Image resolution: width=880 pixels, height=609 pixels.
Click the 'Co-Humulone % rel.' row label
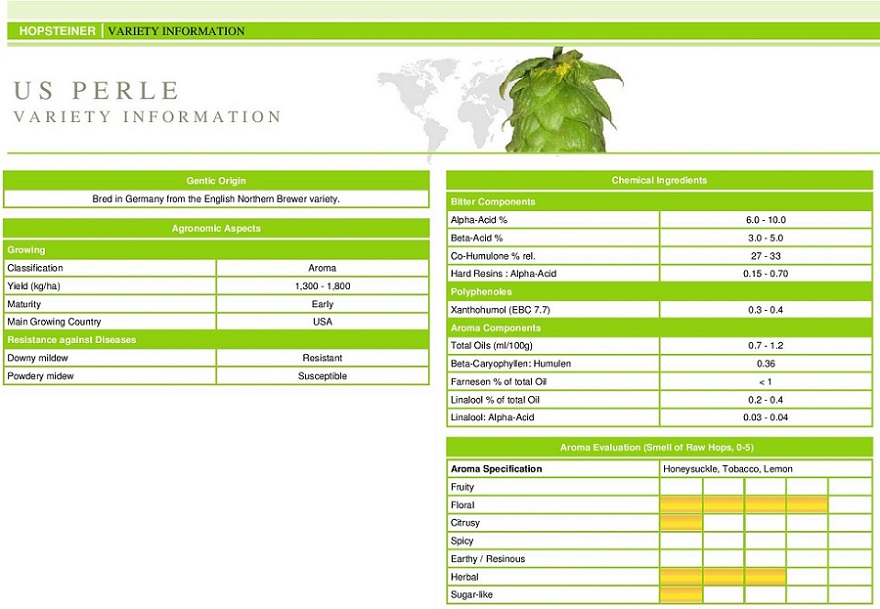pos(493,255)
